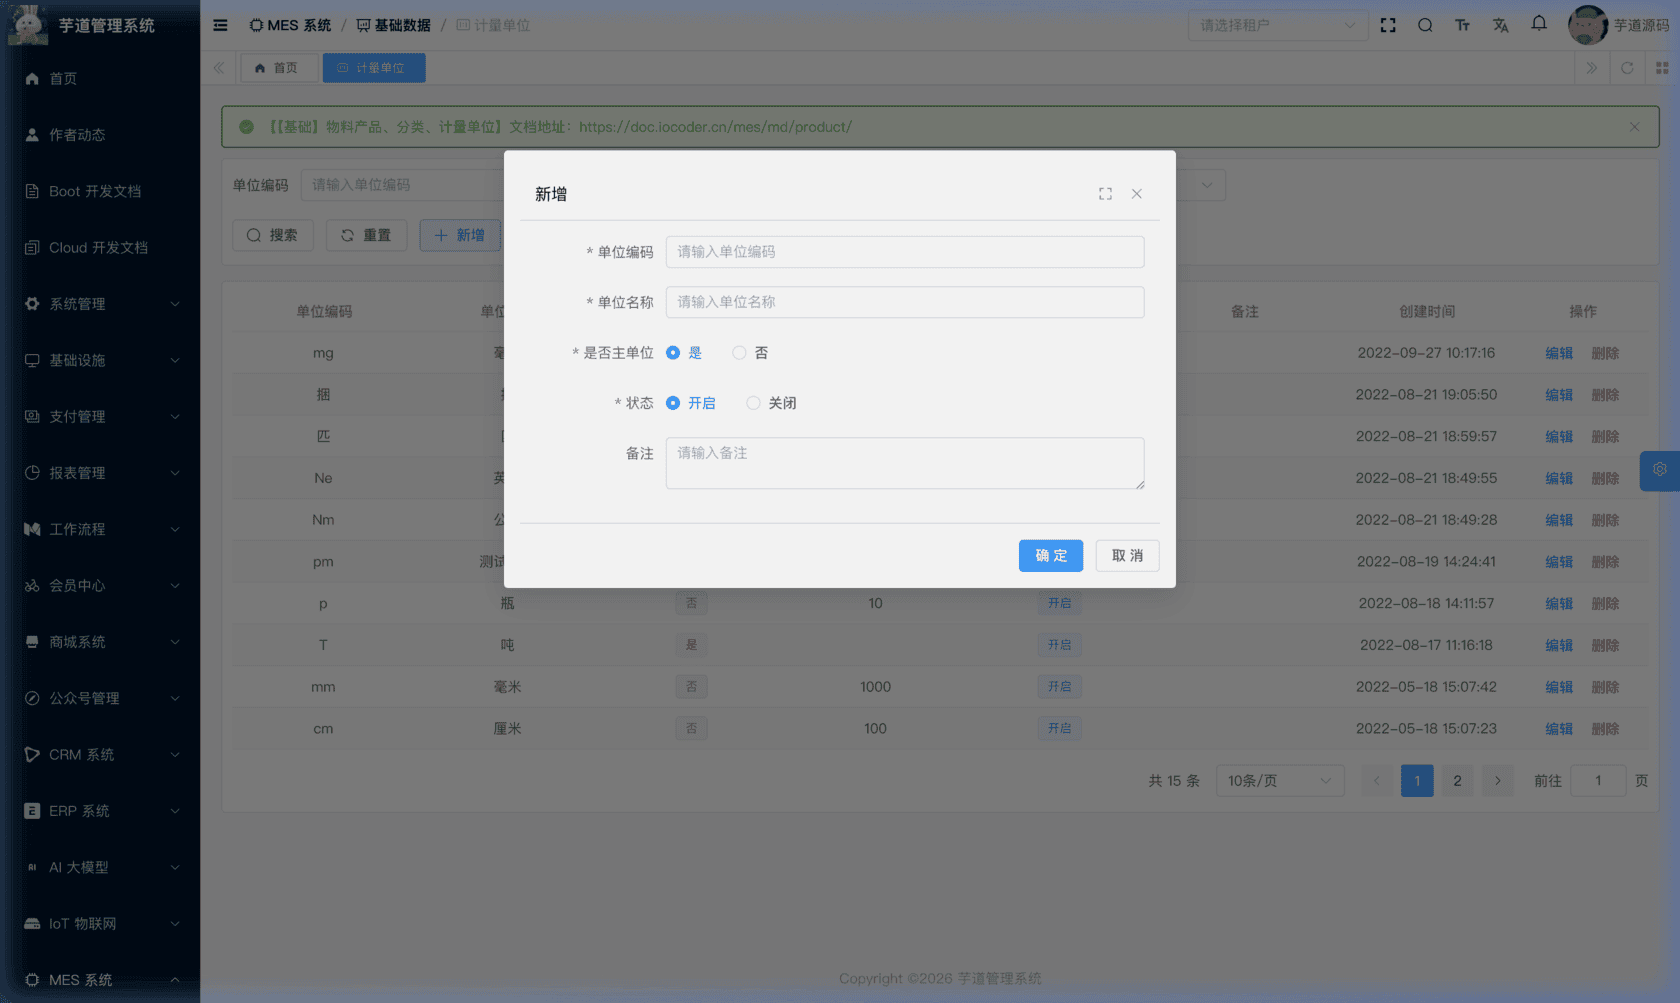Expand 系统管理 sidebar menu
1680x1003 pixels.
coord(100,304)
